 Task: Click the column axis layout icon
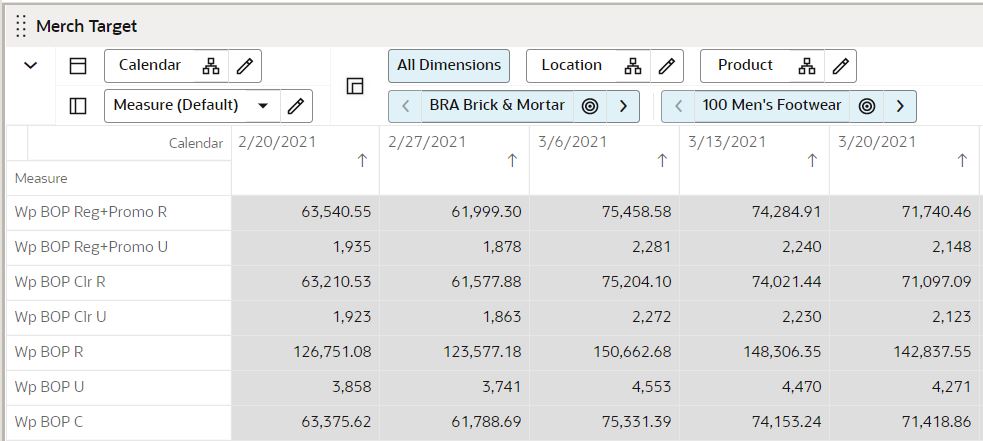(78, 66)
